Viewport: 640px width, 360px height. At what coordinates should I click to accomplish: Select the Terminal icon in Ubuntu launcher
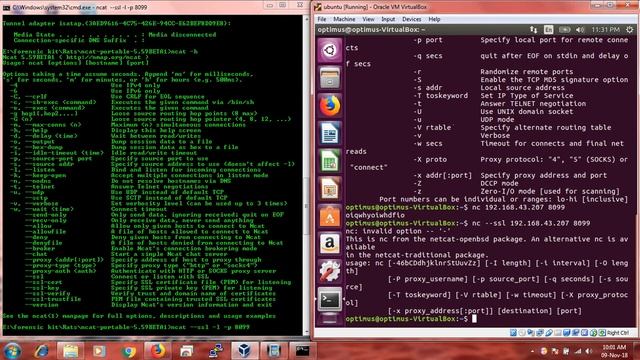(330, 299)
